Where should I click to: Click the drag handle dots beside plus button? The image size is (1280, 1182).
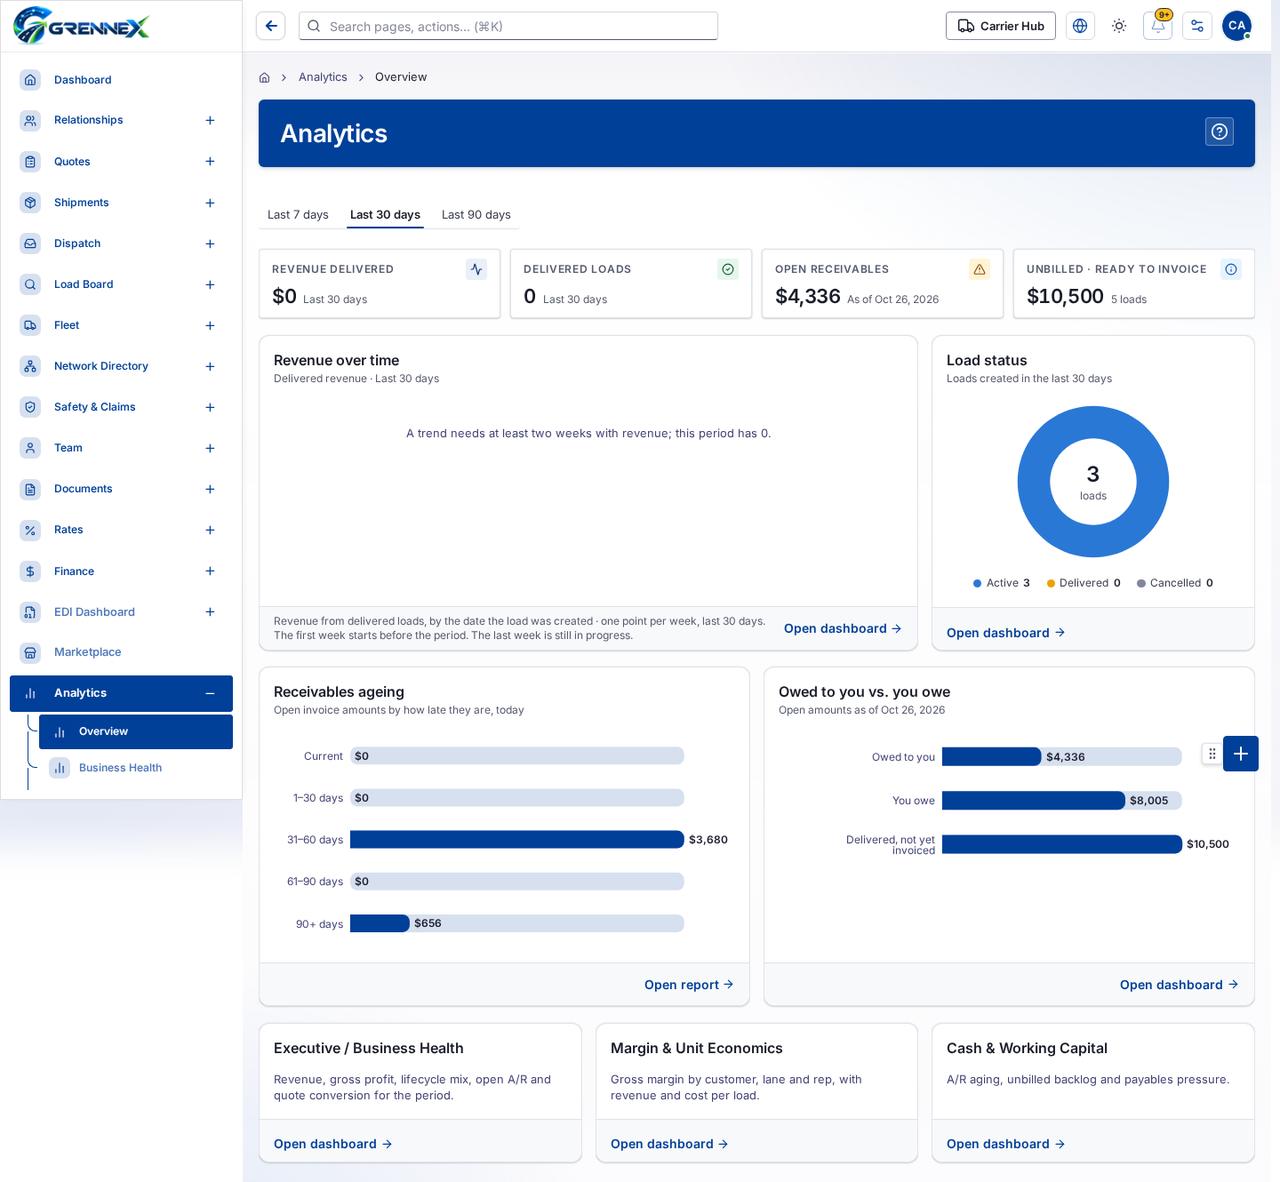[x=1212, y=754]
